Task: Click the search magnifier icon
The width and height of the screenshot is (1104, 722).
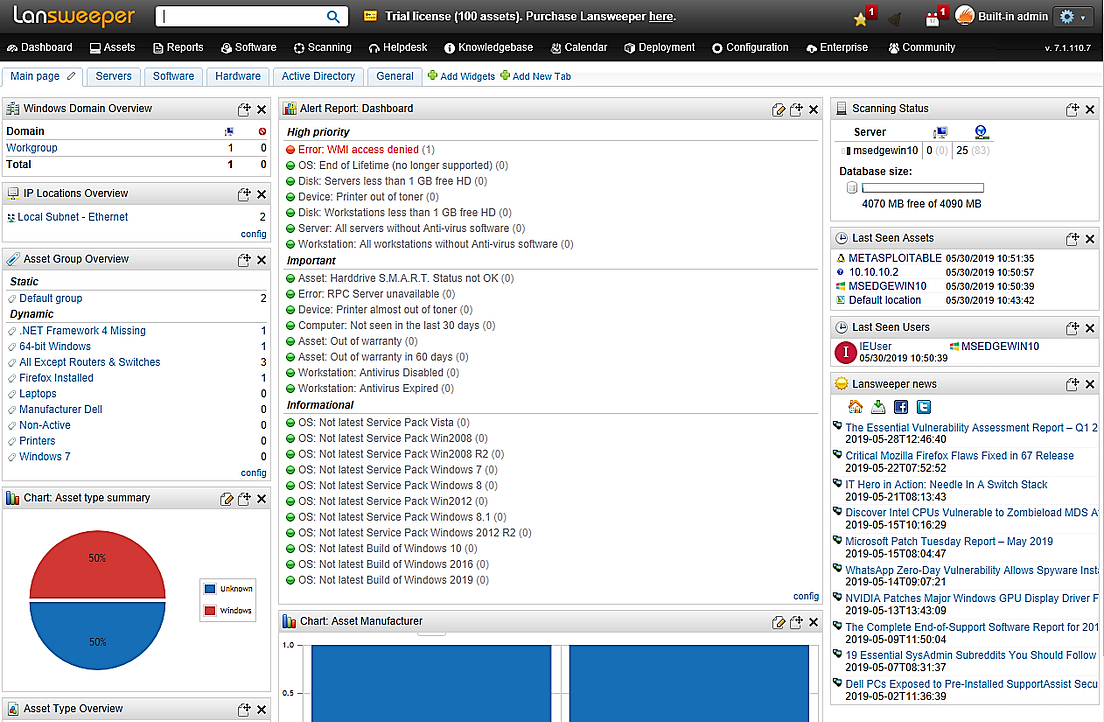Action: tap(333, 16)
